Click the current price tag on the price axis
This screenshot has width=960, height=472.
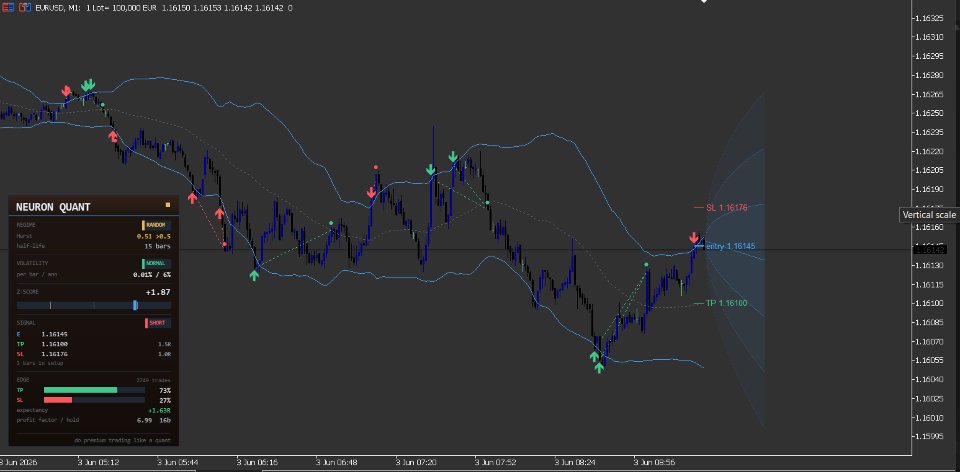930,250
